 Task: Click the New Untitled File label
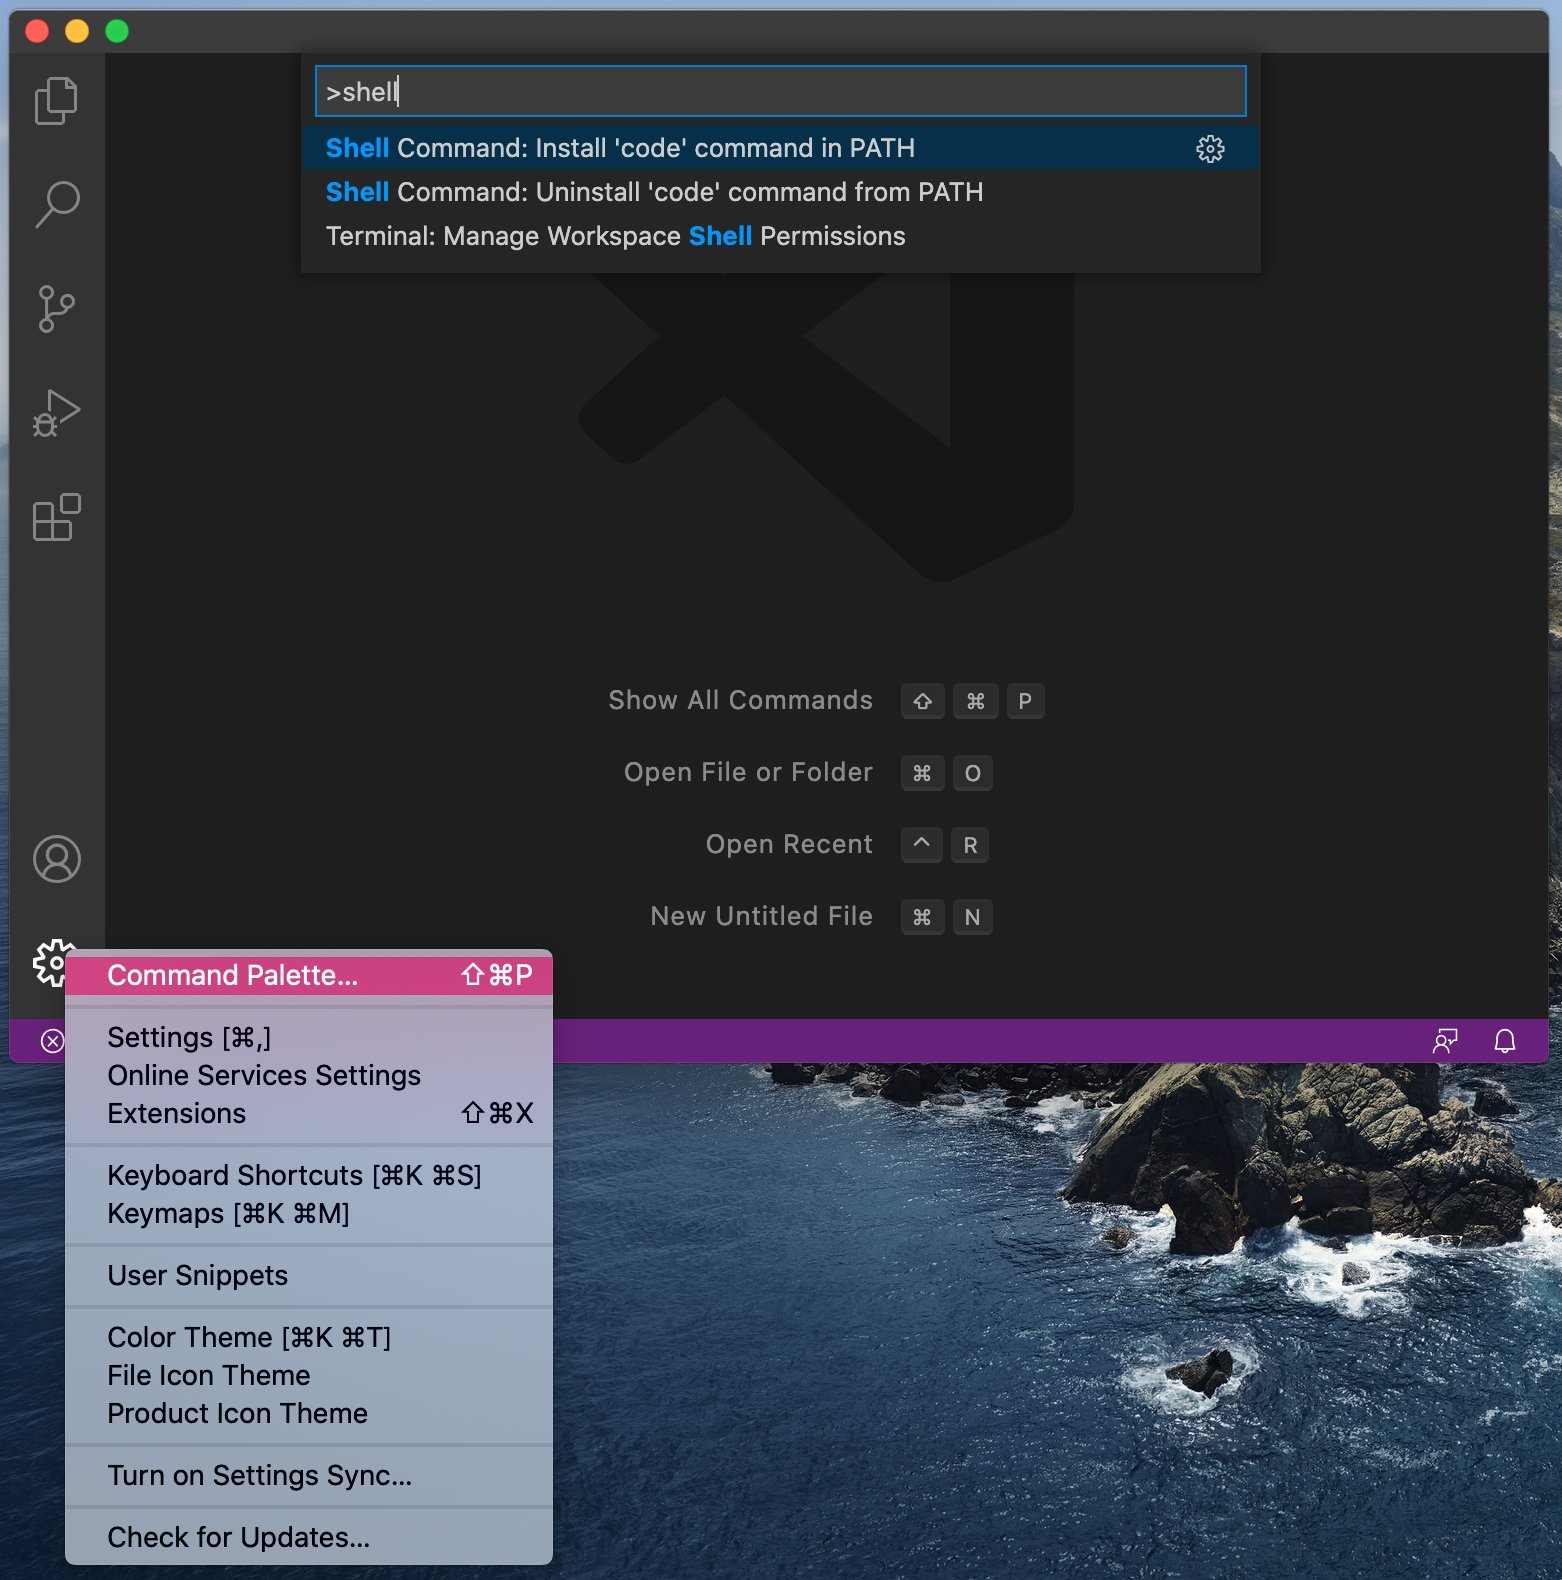pos(761,916)
